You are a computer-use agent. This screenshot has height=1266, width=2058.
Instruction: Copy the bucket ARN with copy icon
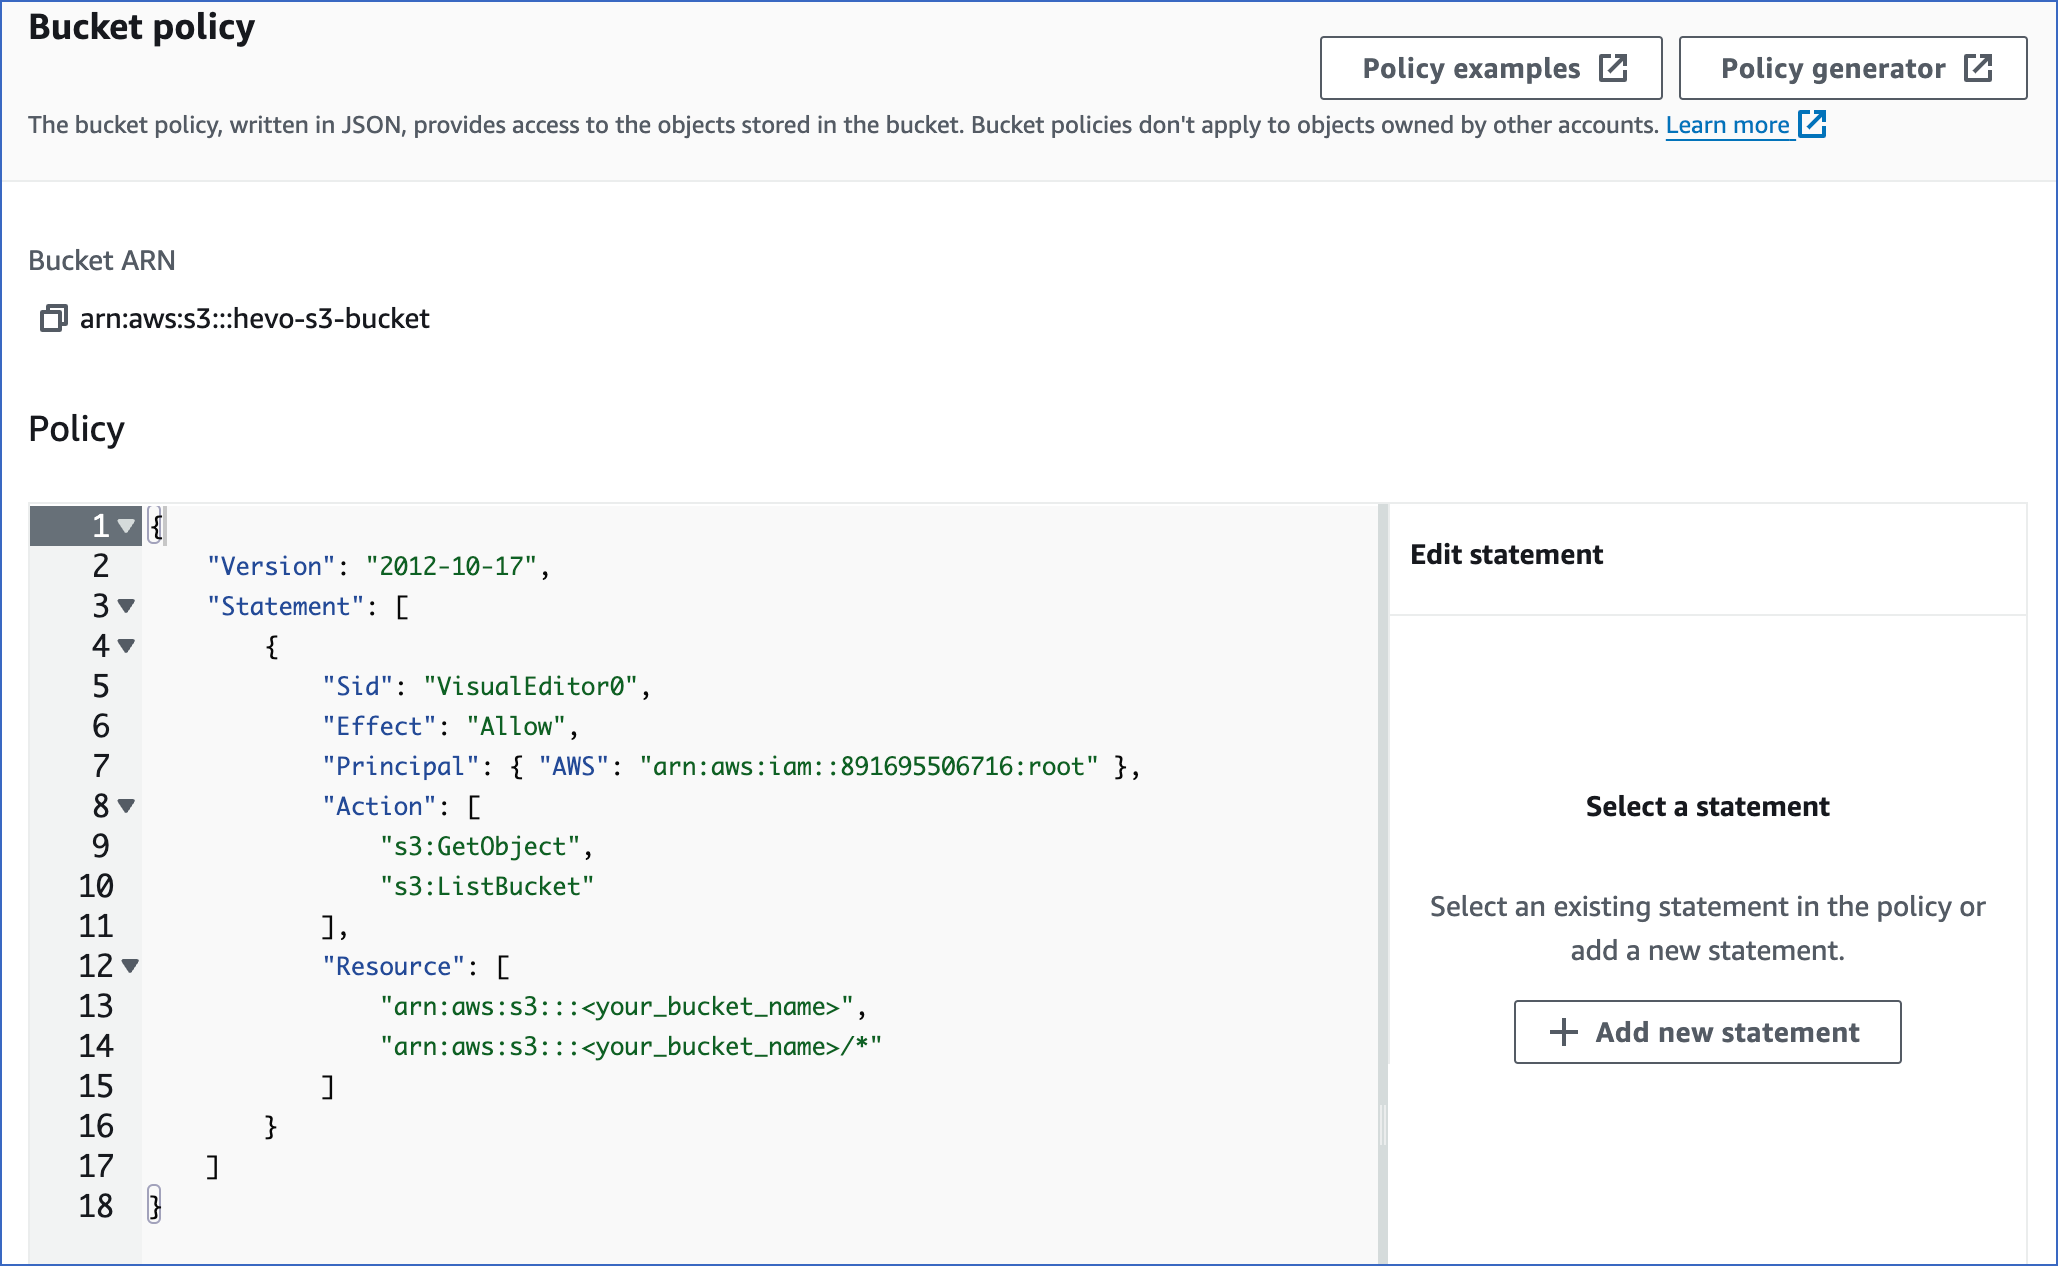(x=53, y=319)
